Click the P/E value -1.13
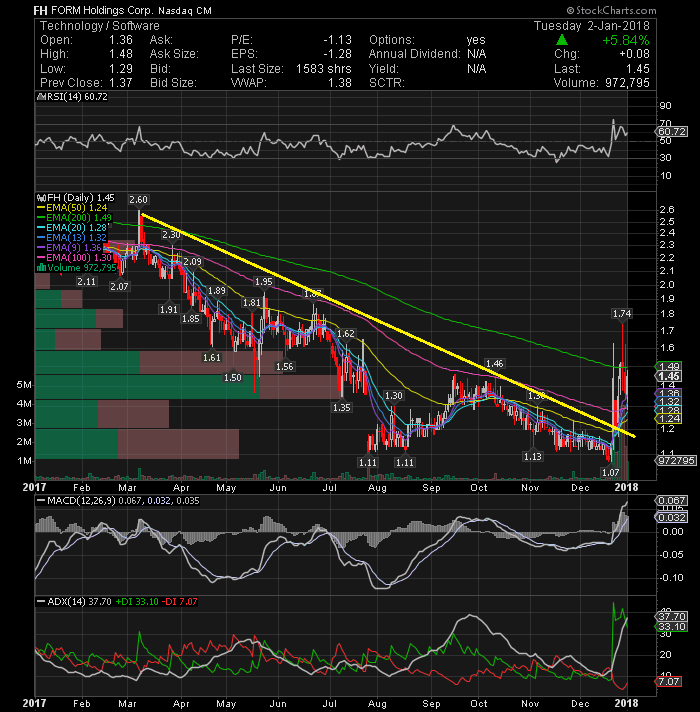 pos(337,40)
